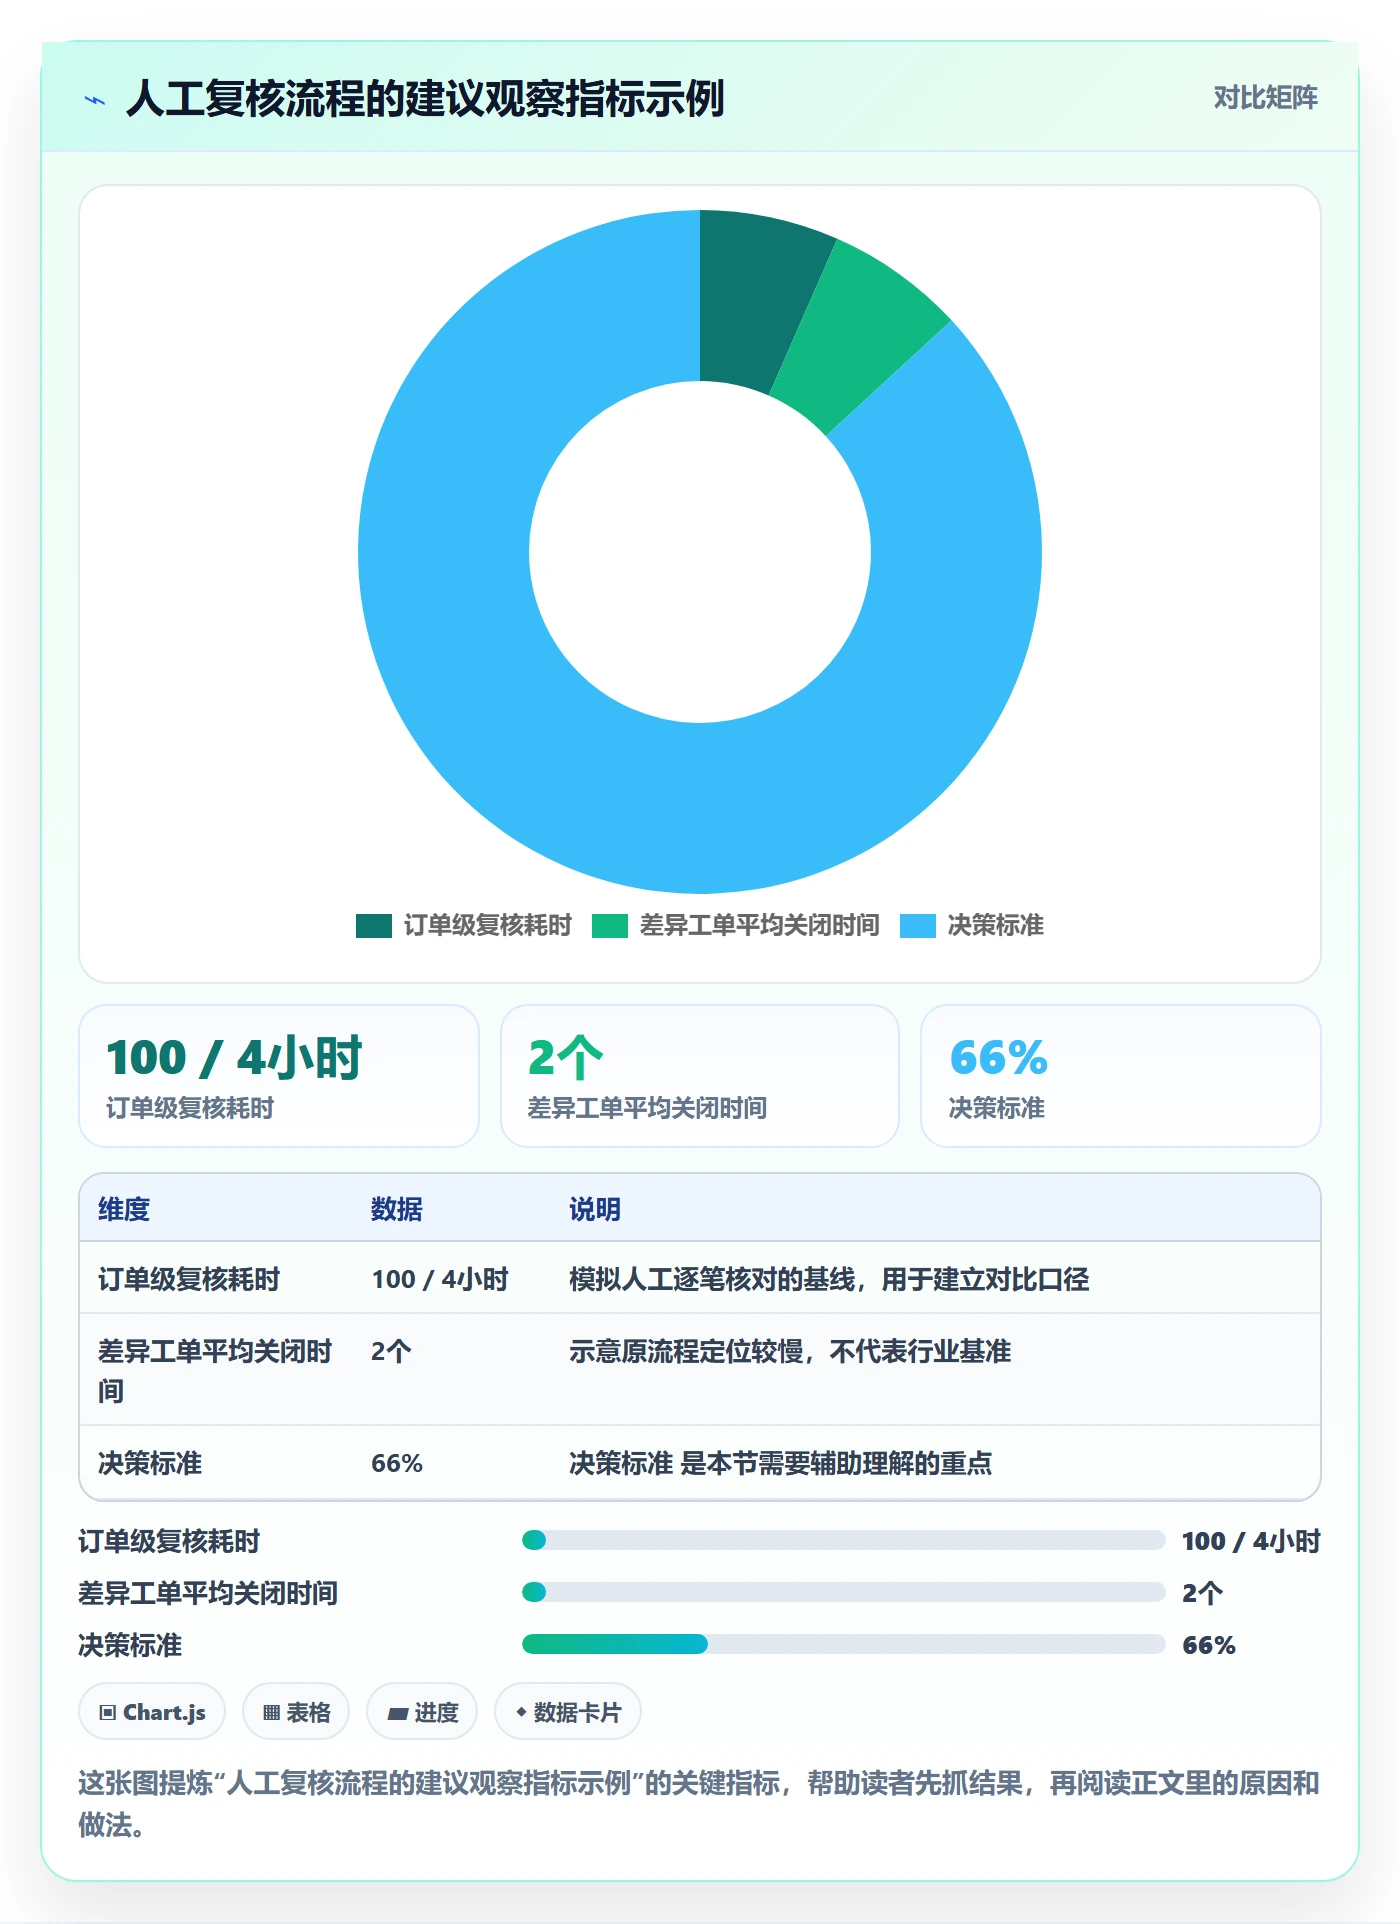
Task: Open the 66% data card
Action: click(1120, 1076)
